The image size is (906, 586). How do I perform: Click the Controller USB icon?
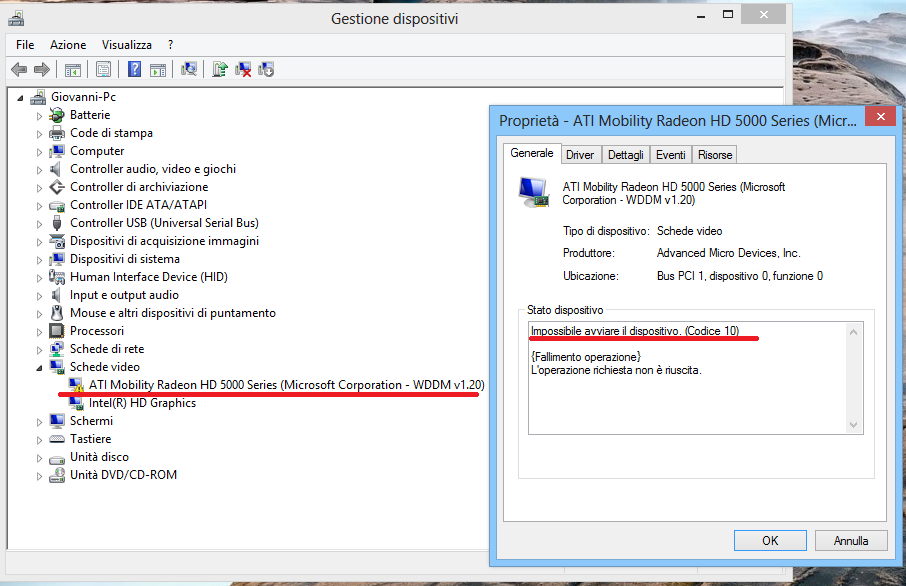pos(57,223)
